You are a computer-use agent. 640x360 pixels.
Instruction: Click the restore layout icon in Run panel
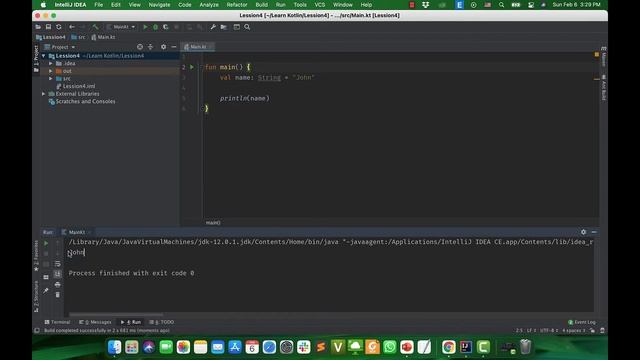click(46, 277)
